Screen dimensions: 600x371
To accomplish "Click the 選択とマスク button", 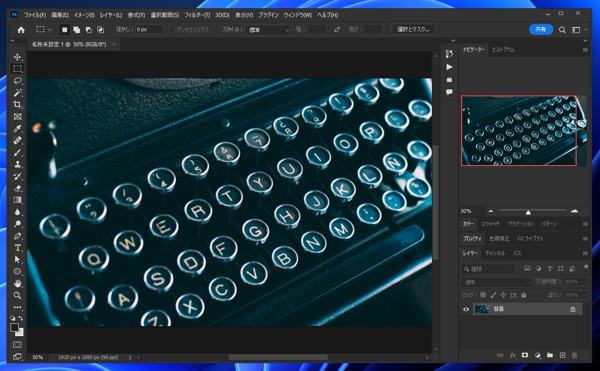I will (413, 29).
